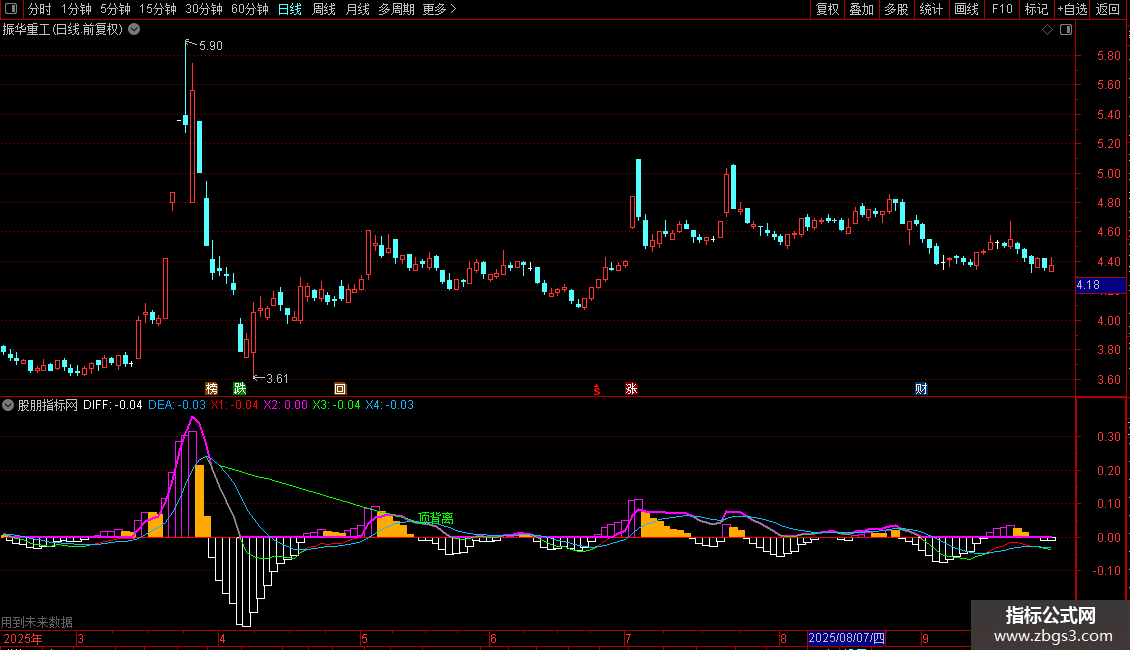Open the 股朋指标网 indicator dropdown arrow
Screen dimensions: 1130x650
[8, 405]
